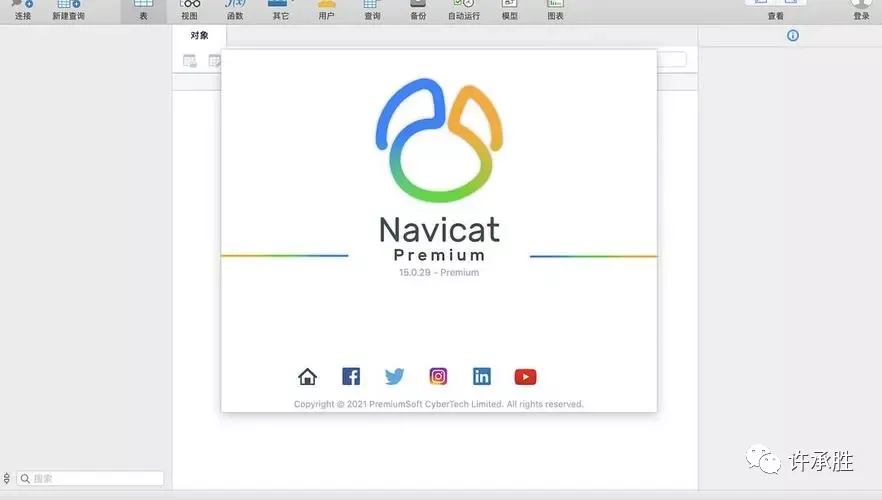Click 登录 (Sign in) account button

pos(861,10)
